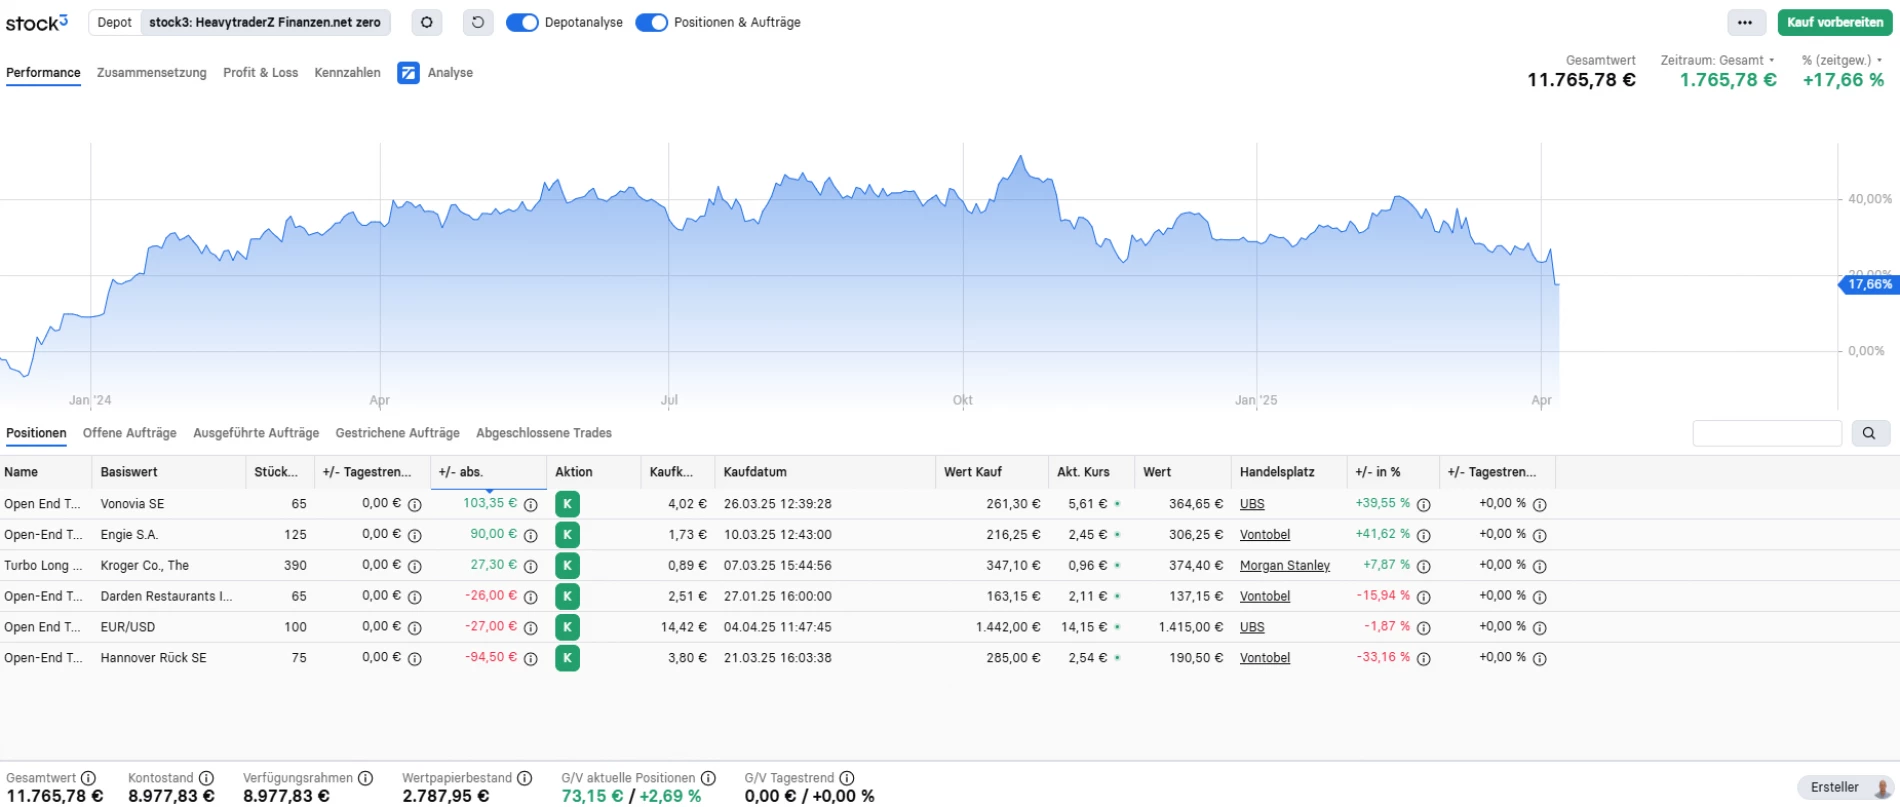The height and width of the screenshot is (807, 1900).
Task: Expand the % (zeitgew.) dropdown
Action: tap(1842, 60)
